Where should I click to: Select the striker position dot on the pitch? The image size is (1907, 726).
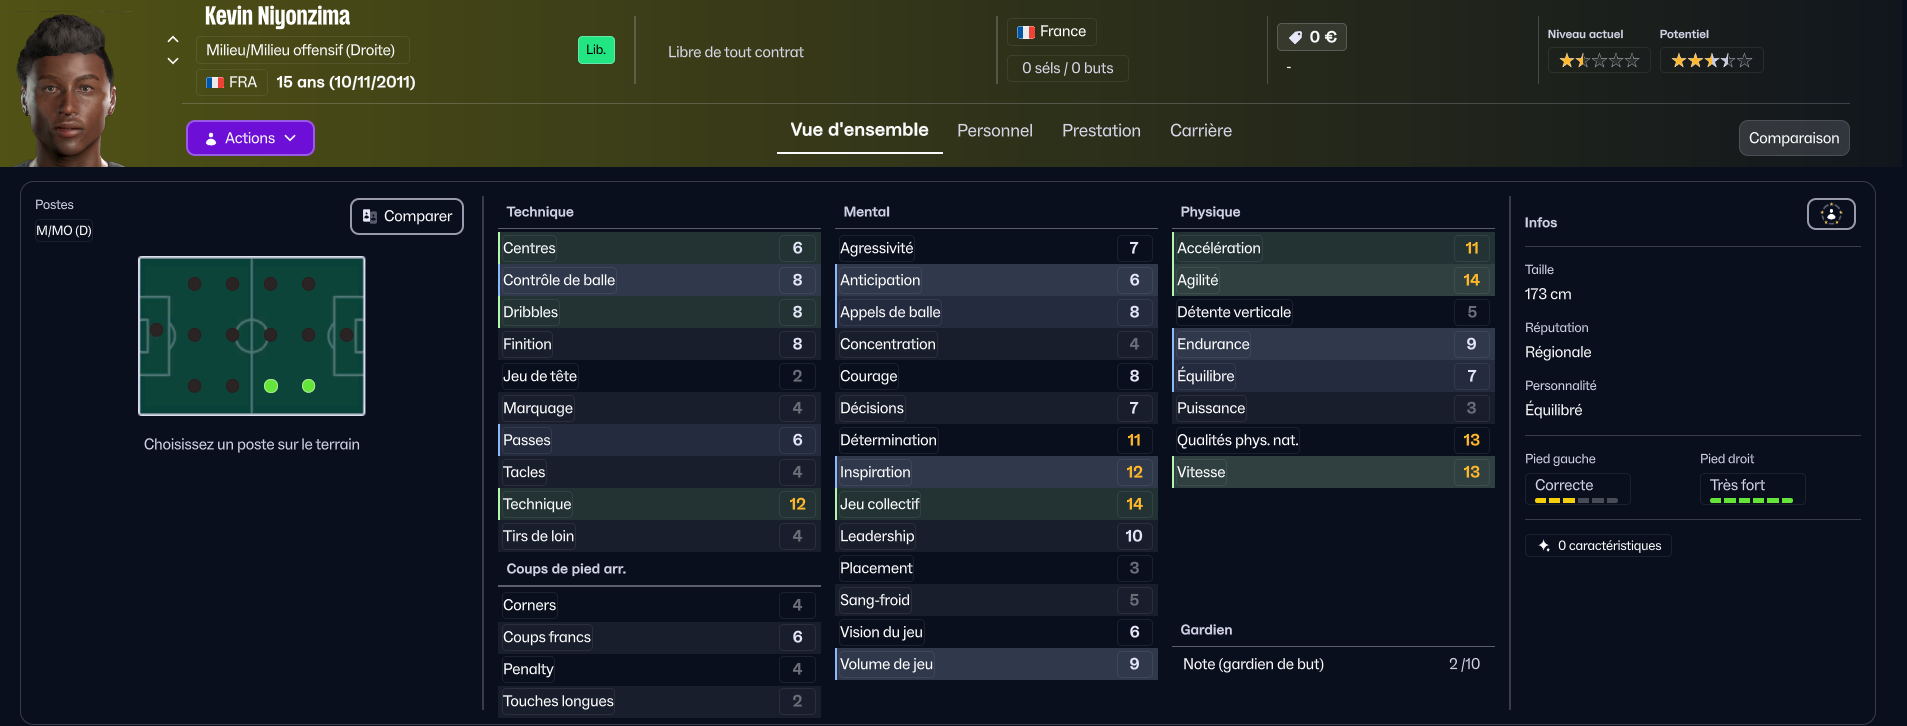pyautogui.click(x=346, y=334)
